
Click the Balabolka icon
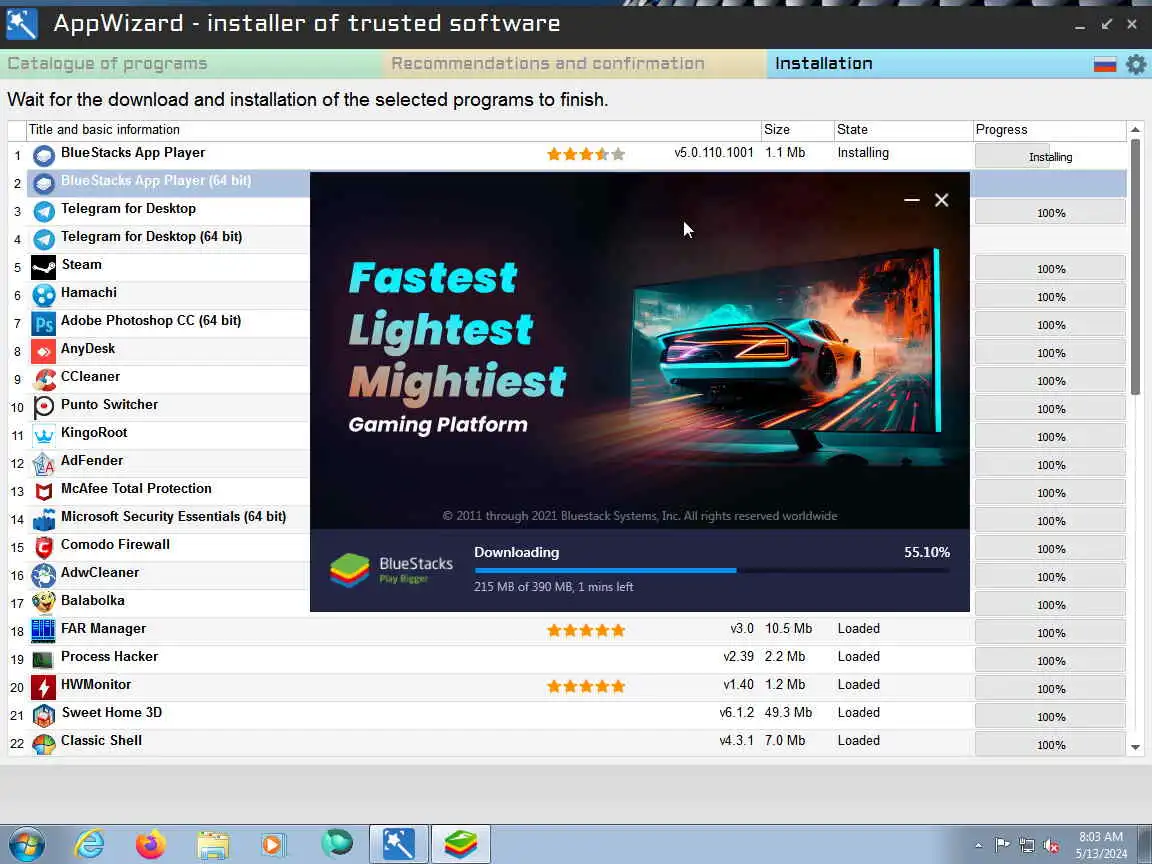coord(44,603)
